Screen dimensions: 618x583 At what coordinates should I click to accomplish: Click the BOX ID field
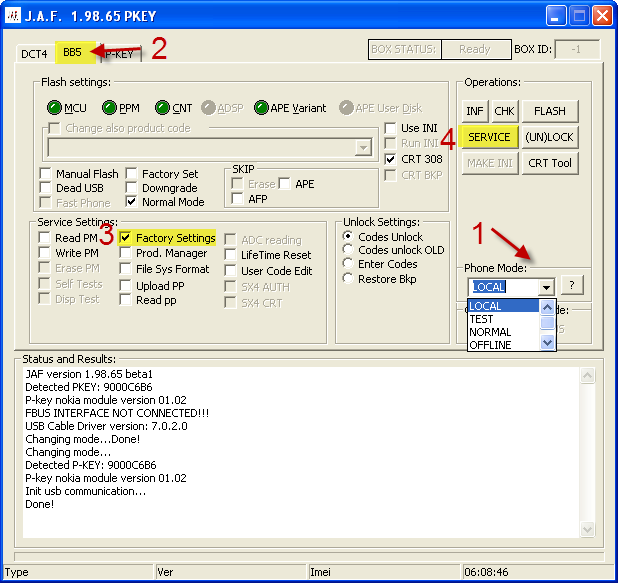[577, 49]
